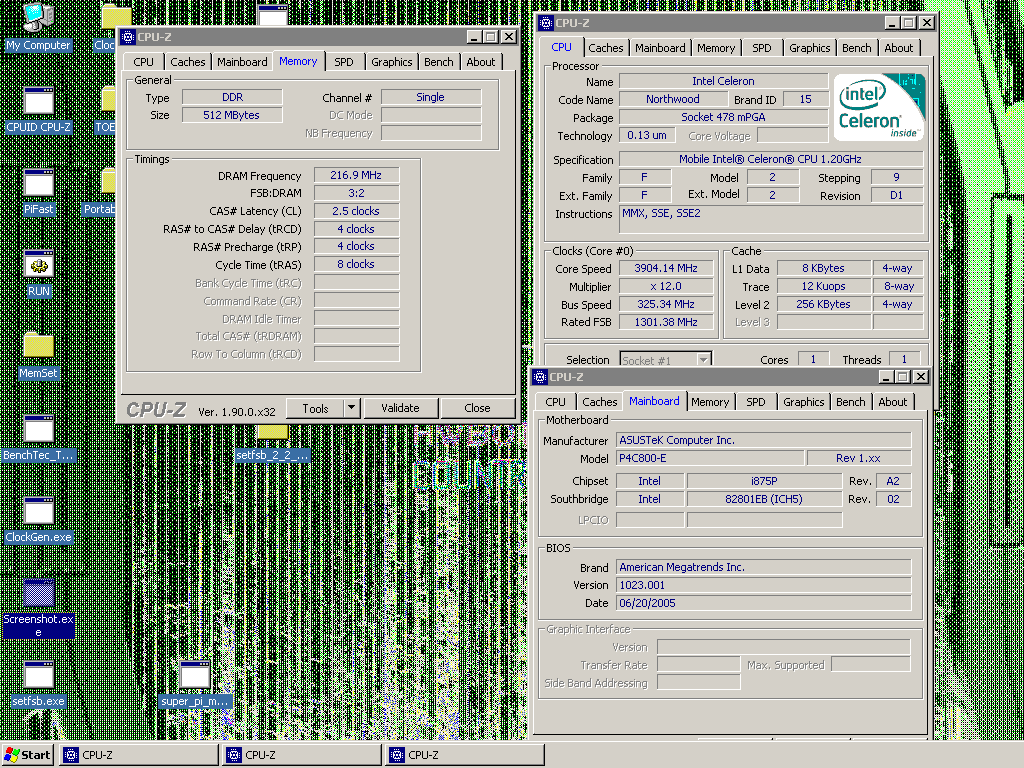Click the Instructions MMX, SSE, SSE2 field
The width and height of the screenshot is (1024, 768).
[771, 219]
